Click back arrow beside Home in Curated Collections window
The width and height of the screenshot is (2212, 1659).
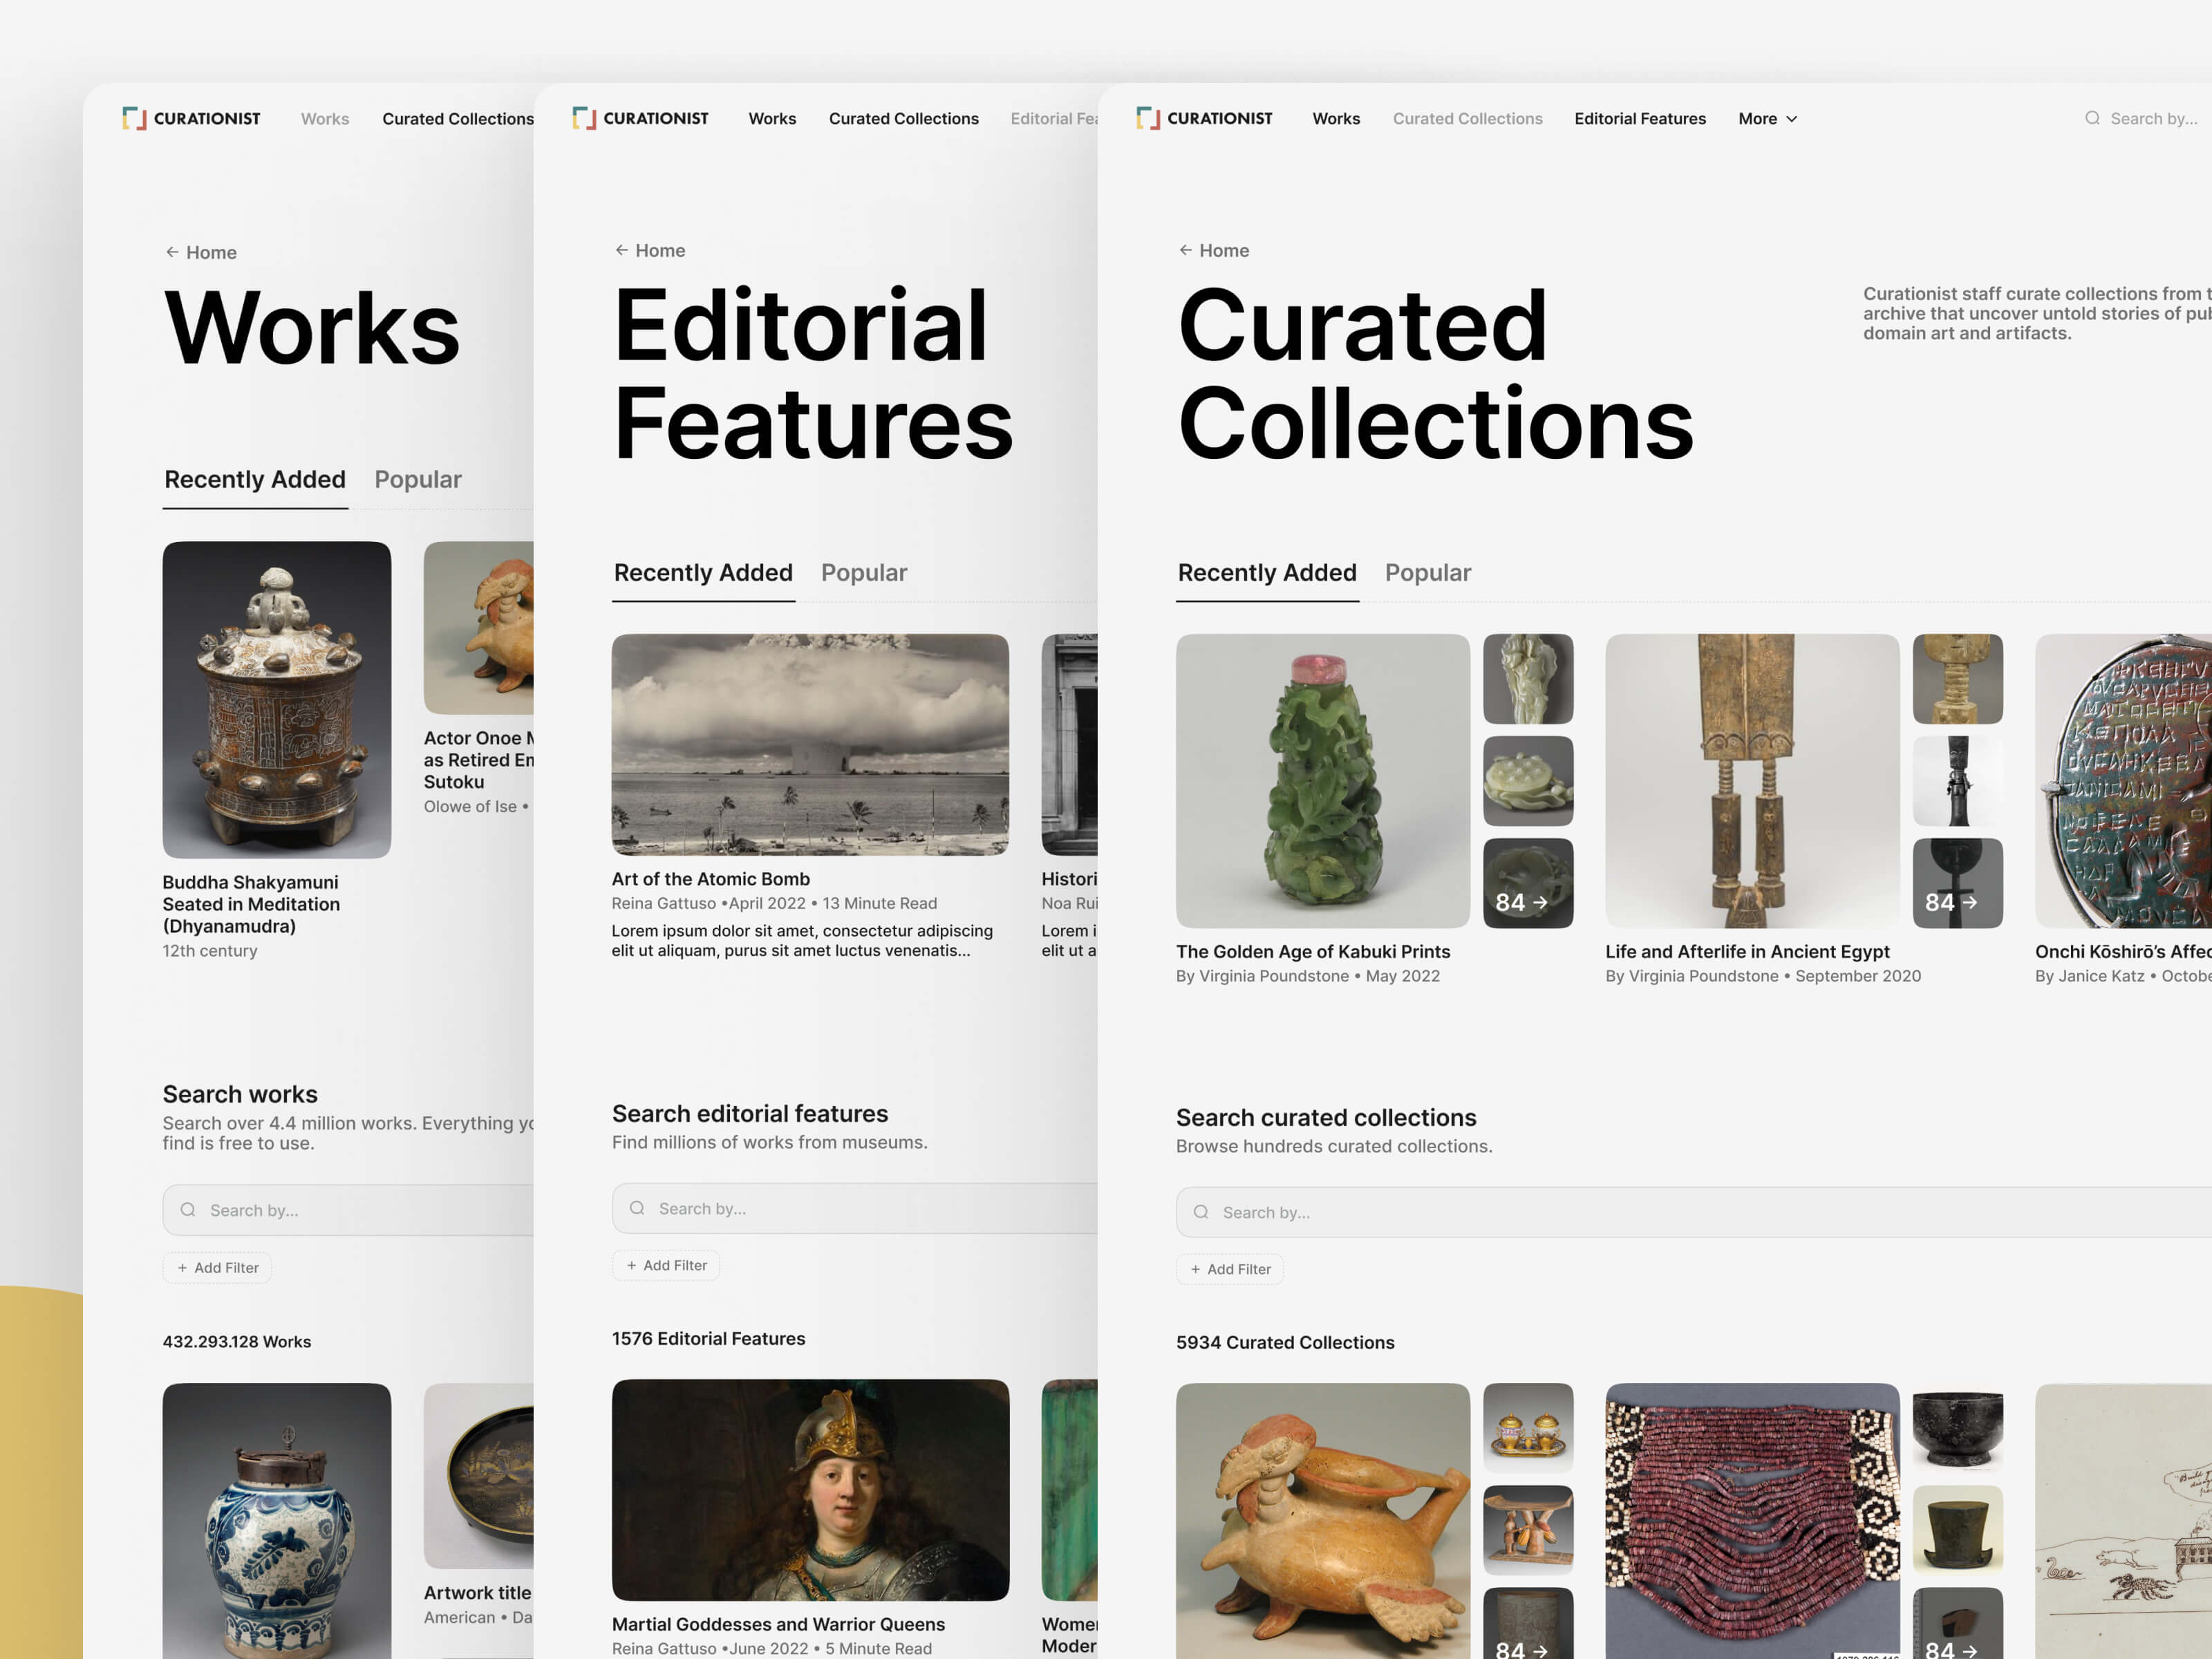[x=1186, y=250]
